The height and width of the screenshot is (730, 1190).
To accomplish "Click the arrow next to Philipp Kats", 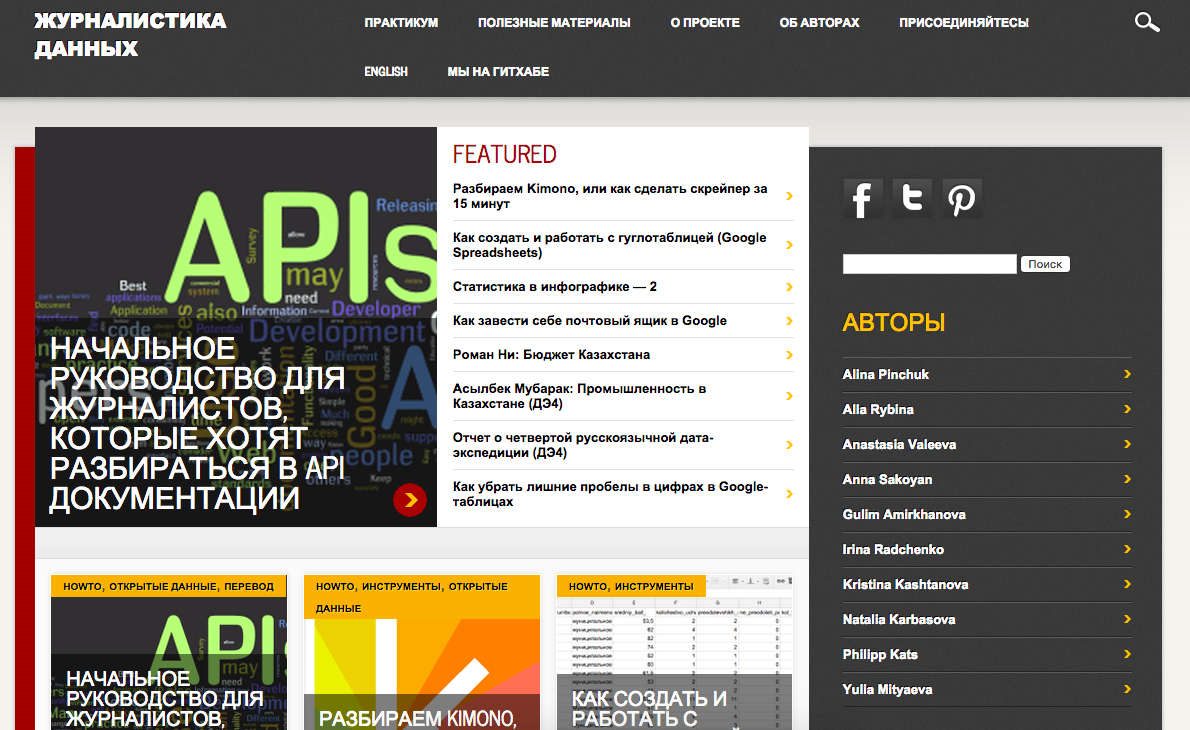I will tap(1127, 654).
